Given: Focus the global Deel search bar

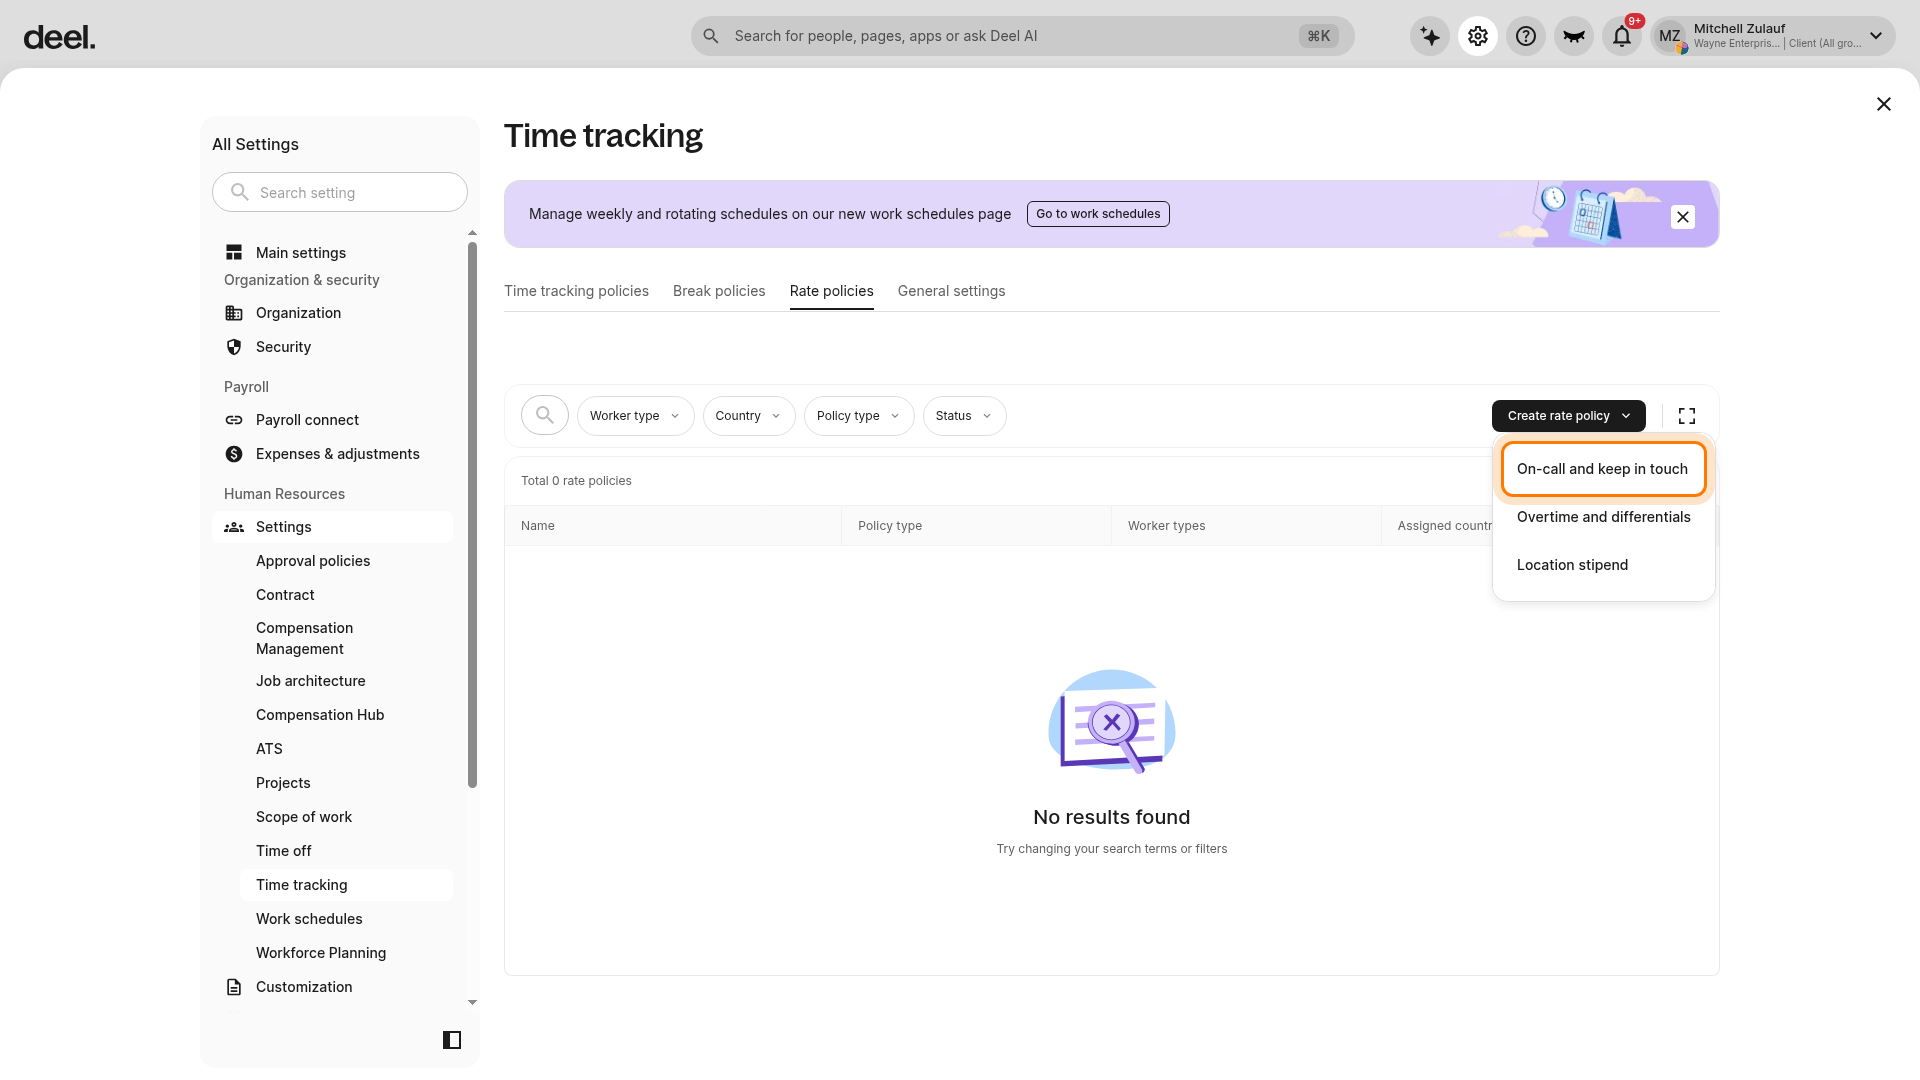Looking at the screenshot, I should click(1022, 36).
